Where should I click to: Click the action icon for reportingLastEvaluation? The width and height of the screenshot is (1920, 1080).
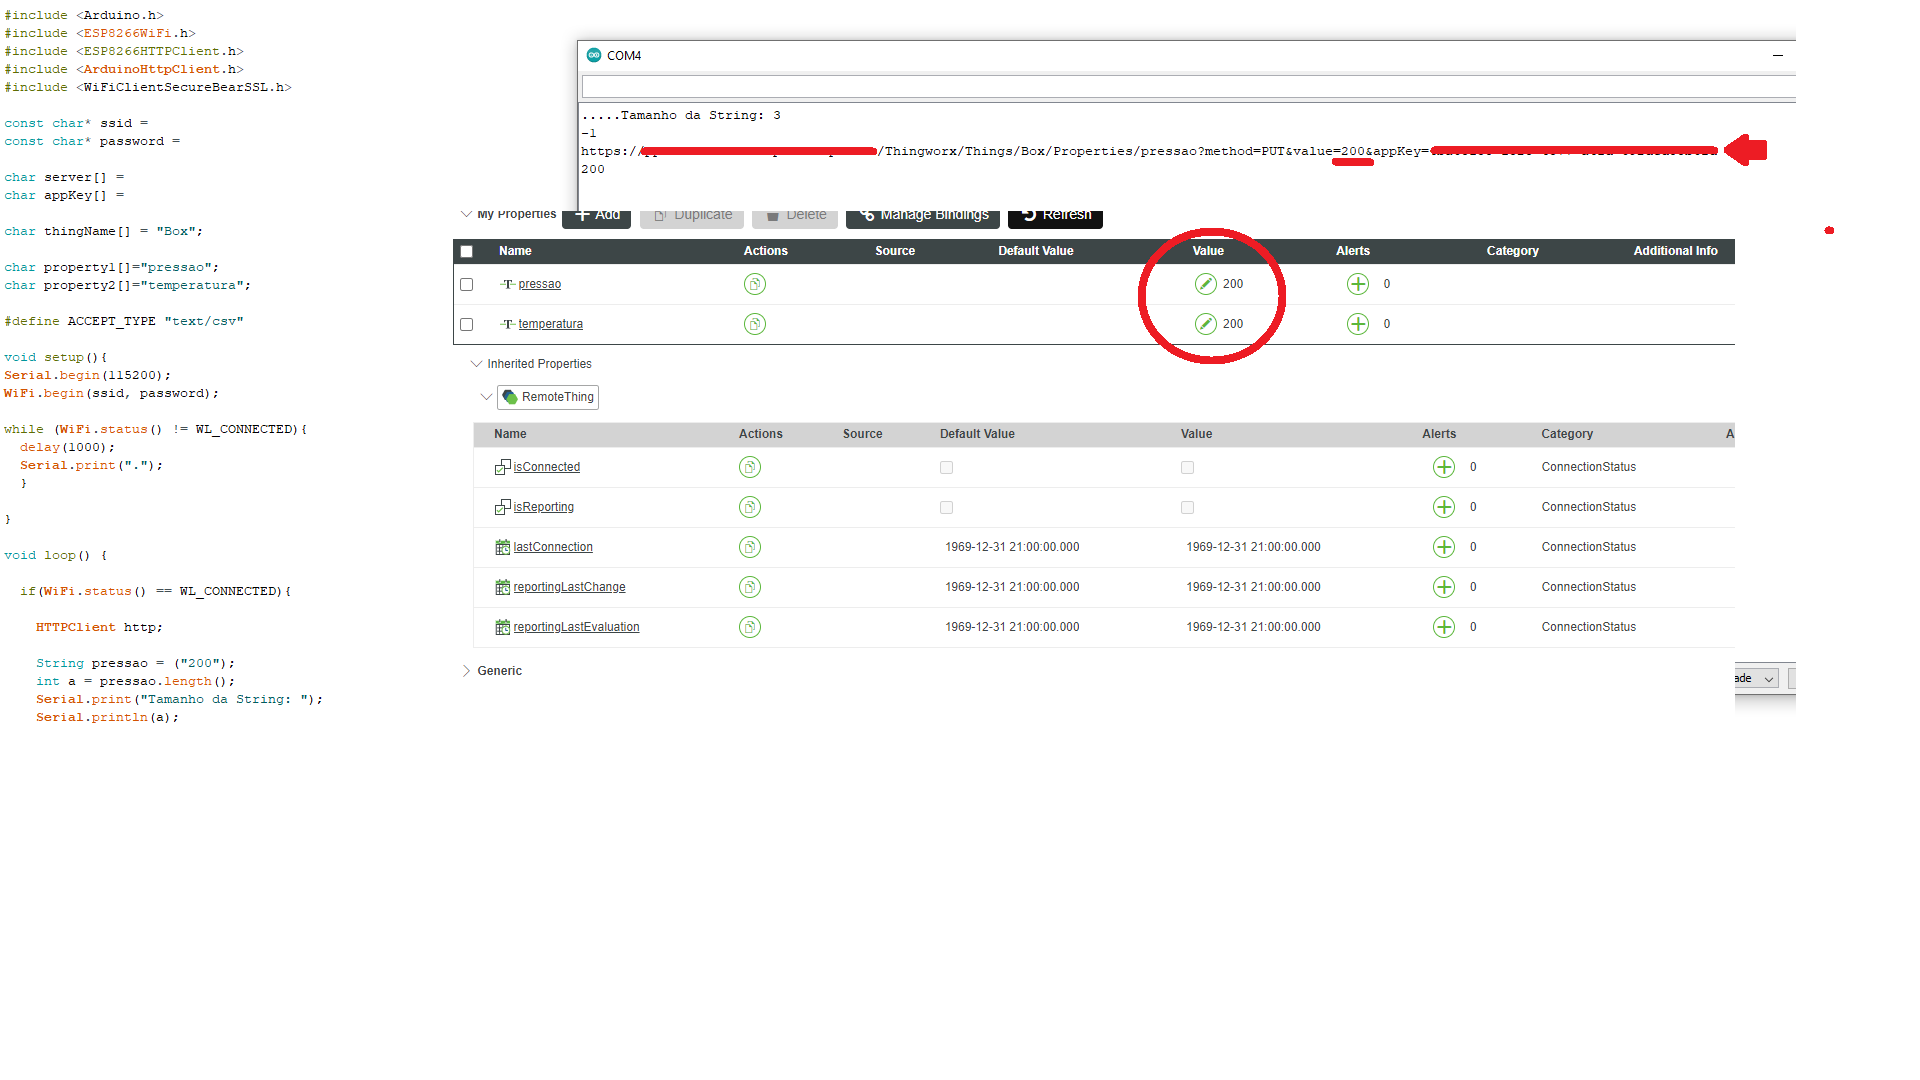pyautogui.click(x=750, y=627)
